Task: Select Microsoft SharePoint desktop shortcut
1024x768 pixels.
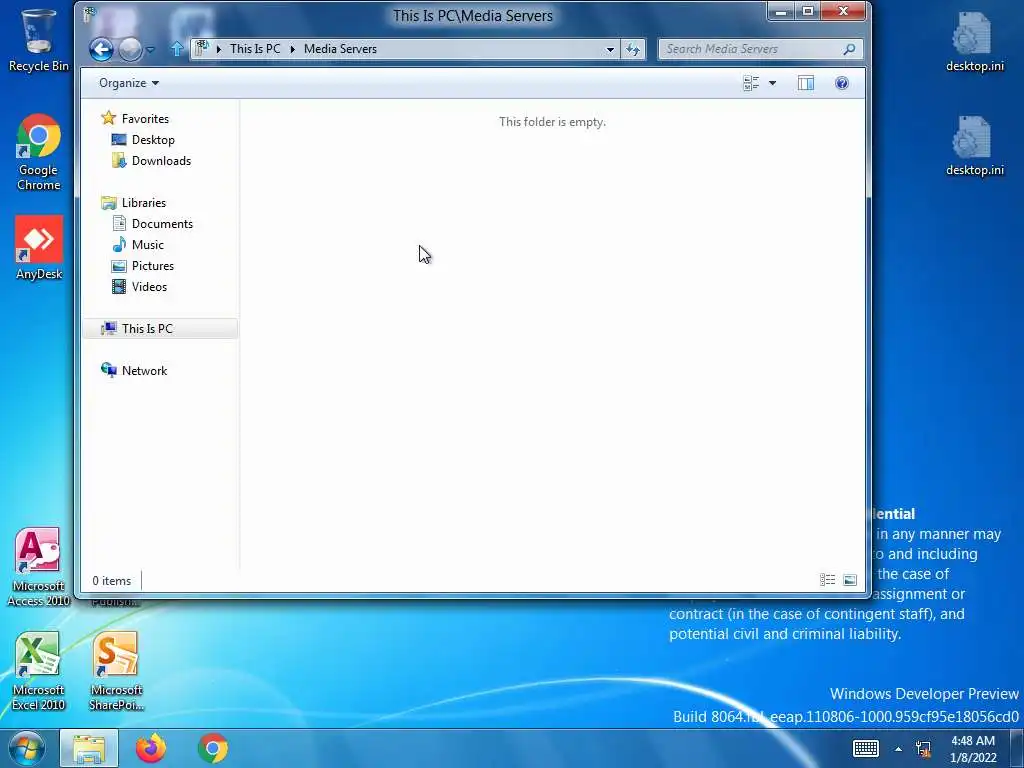Action: [x=116, y=671]
